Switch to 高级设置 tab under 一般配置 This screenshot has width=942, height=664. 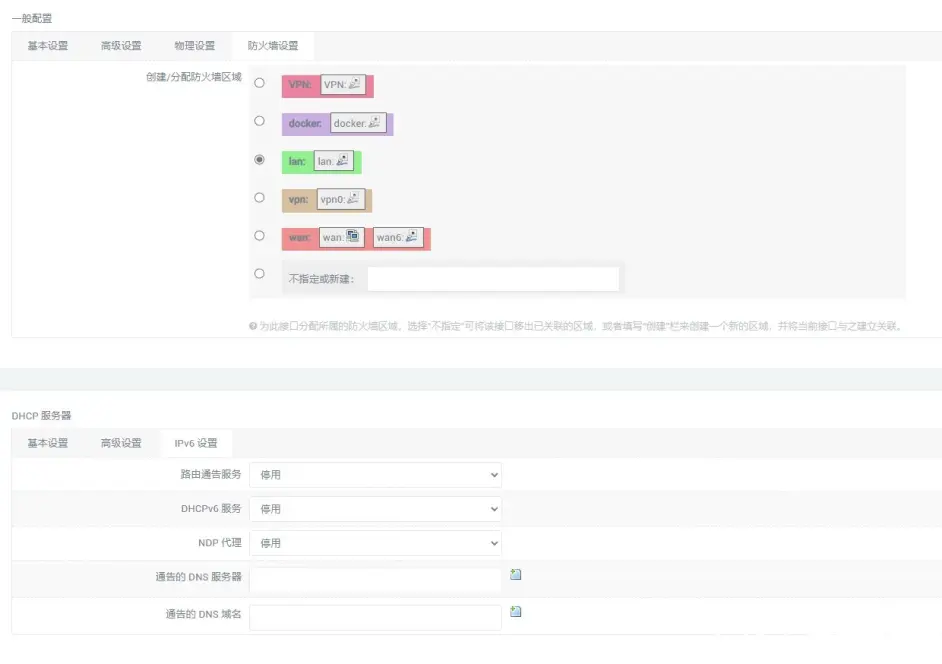point(121,46)
